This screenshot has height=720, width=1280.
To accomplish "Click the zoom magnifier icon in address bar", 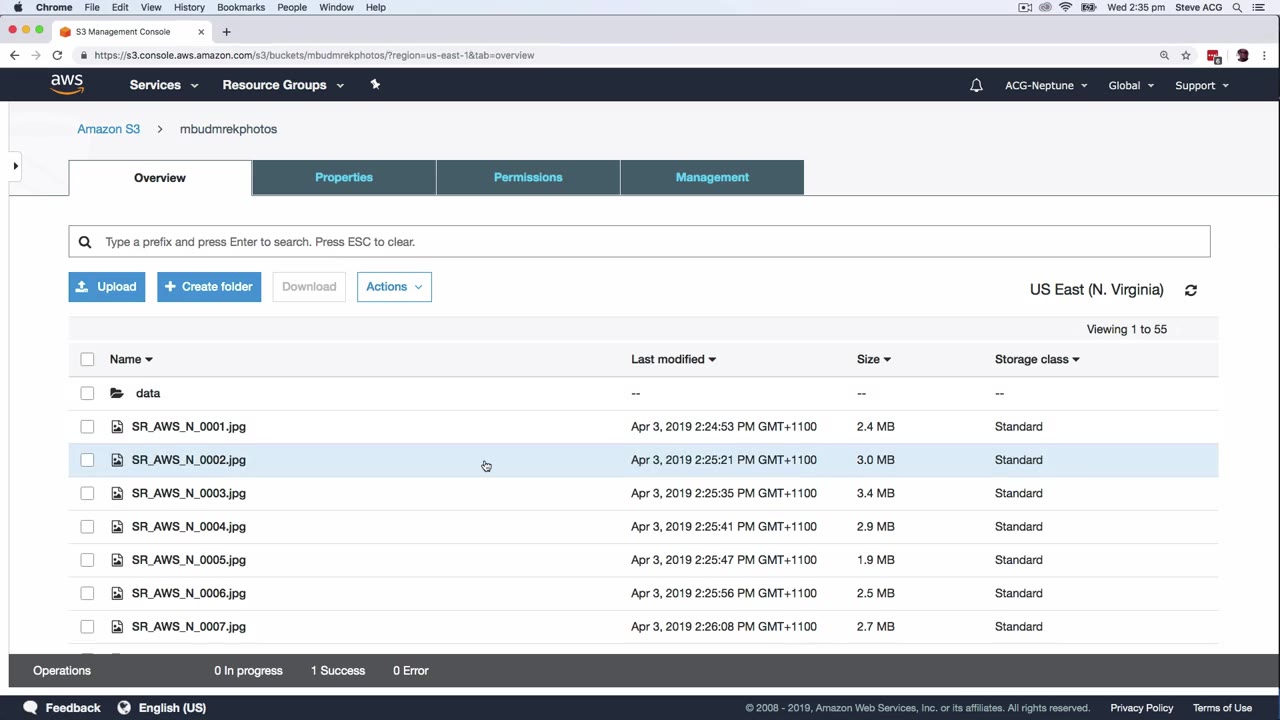I will coord(1164,55).
